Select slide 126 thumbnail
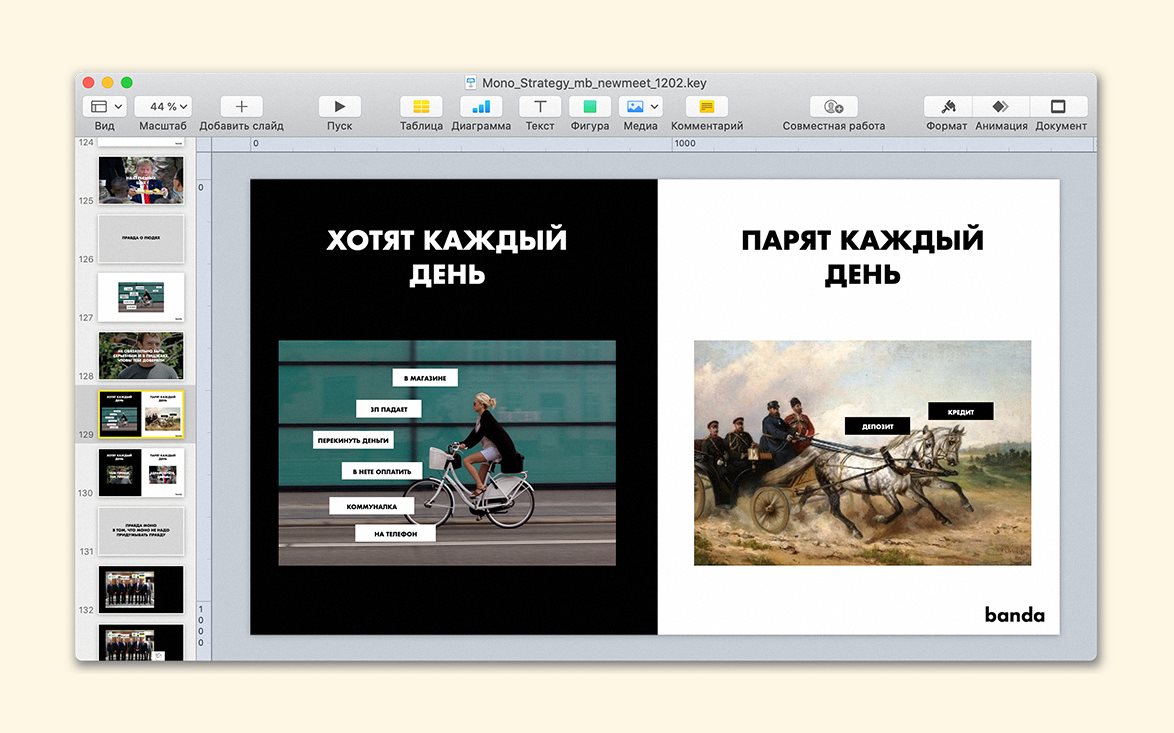This screenshot has width=1174, height=733. (141, 238)
